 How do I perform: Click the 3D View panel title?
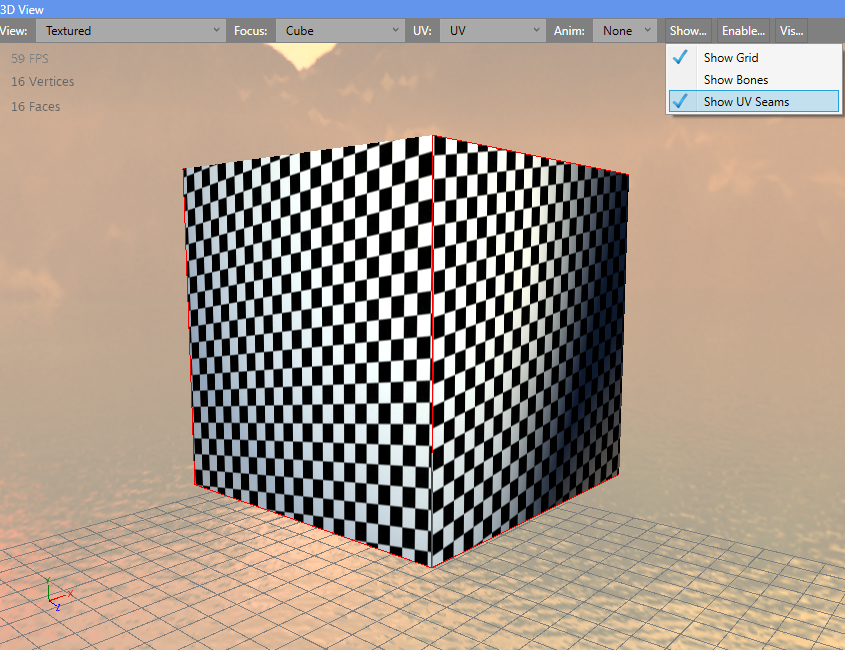(x=22, y=9)
